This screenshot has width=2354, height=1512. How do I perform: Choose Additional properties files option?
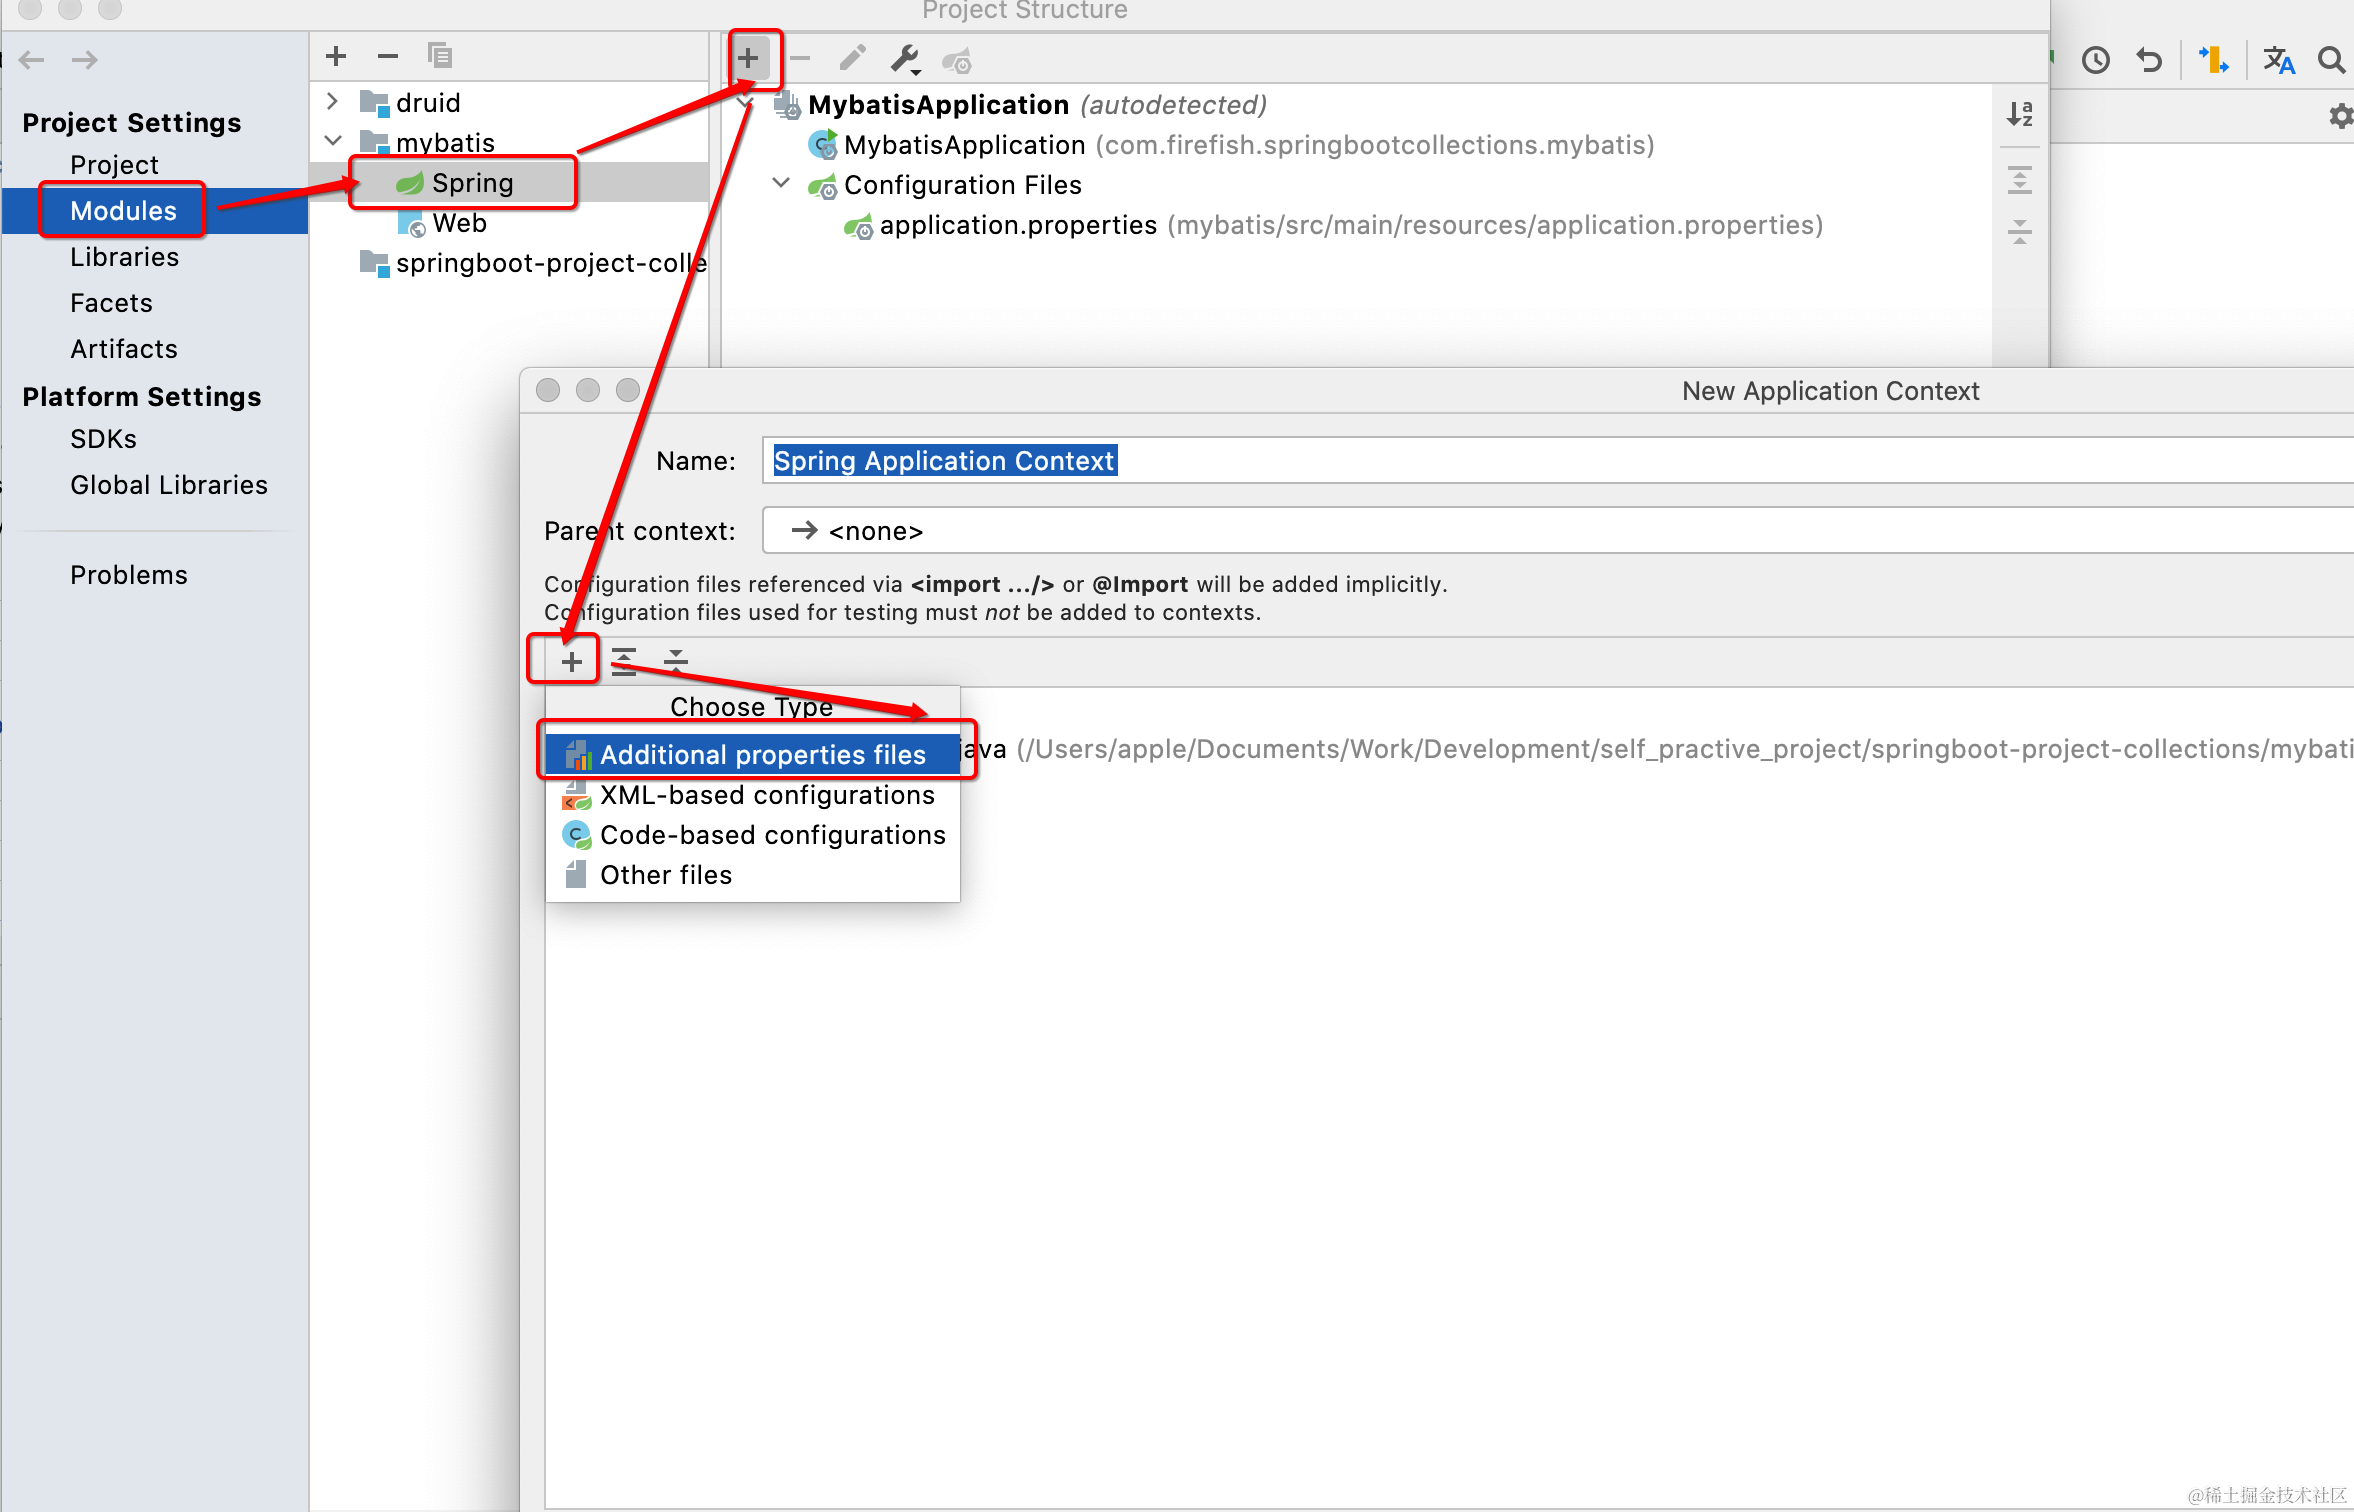point(762,755)
